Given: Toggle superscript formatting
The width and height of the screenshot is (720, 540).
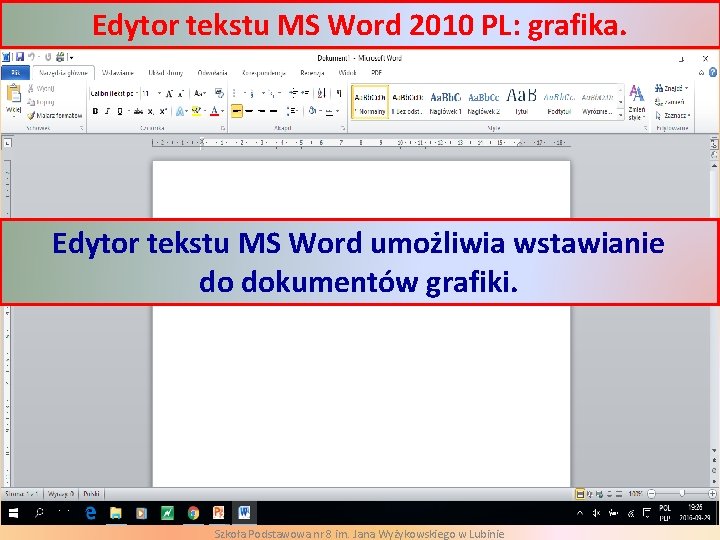Looking at the screenshot, I should coord(163,111).
